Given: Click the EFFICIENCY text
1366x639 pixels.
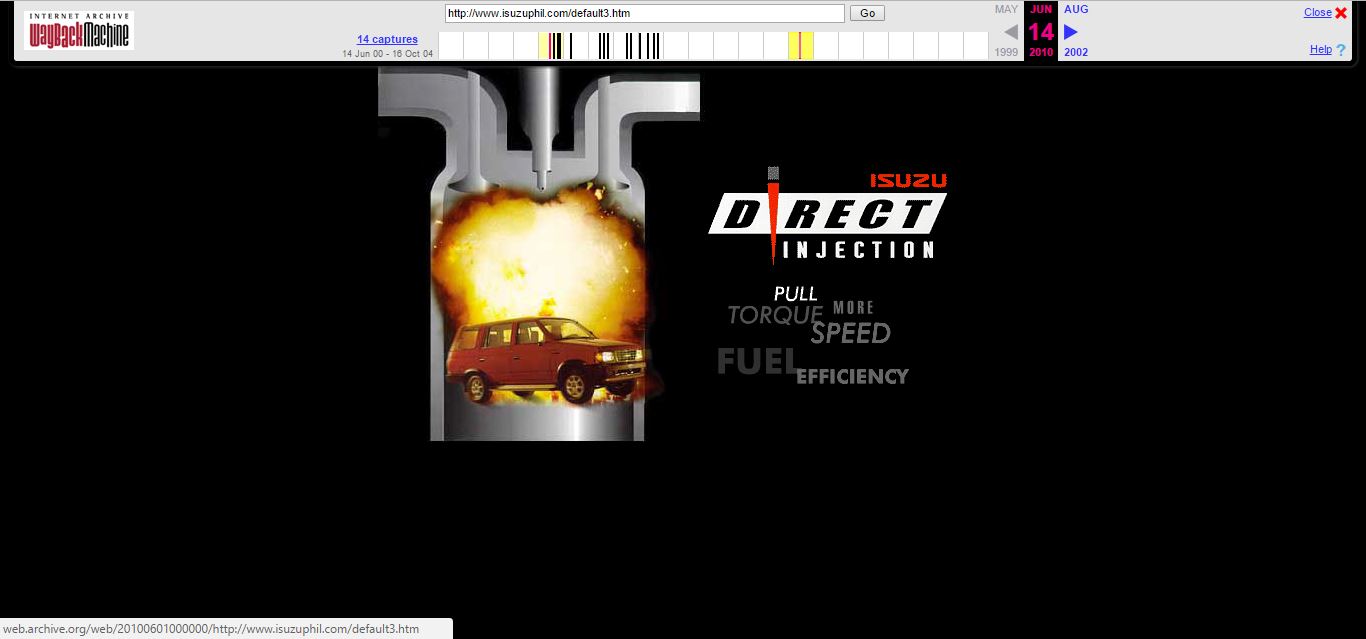Looking at the screenshot, I should click(852, 376).
